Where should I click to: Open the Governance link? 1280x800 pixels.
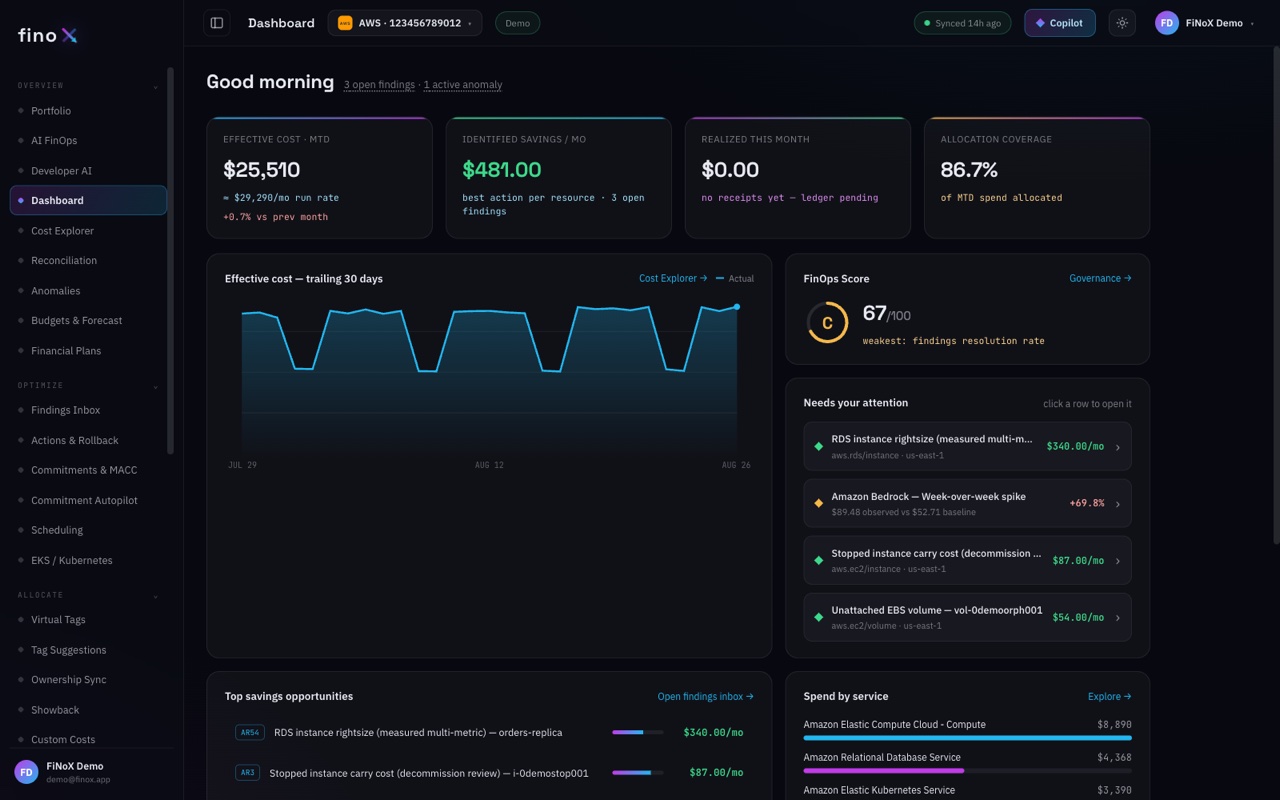tap(1100, 279)
